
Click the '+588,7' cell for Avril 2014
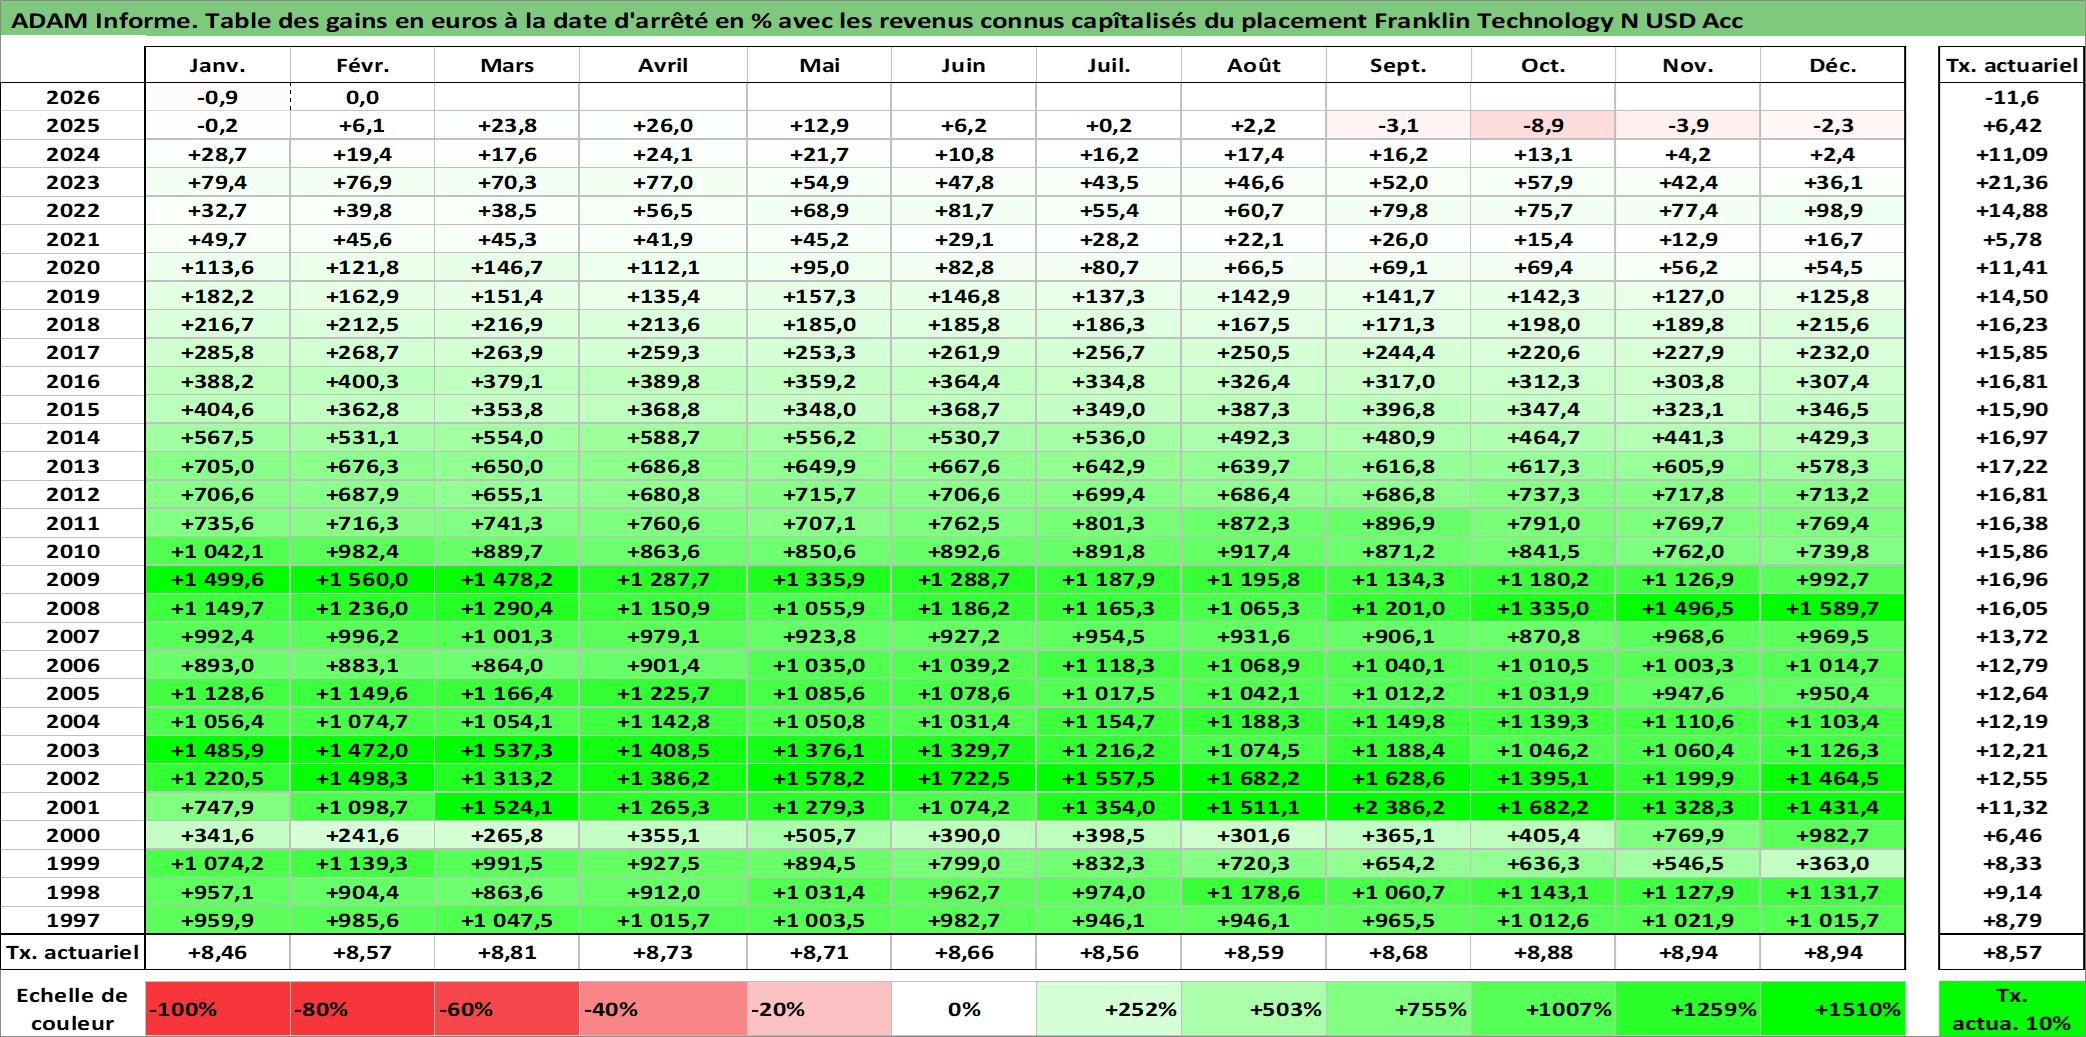pyautogui.click(x=663, y=437)
